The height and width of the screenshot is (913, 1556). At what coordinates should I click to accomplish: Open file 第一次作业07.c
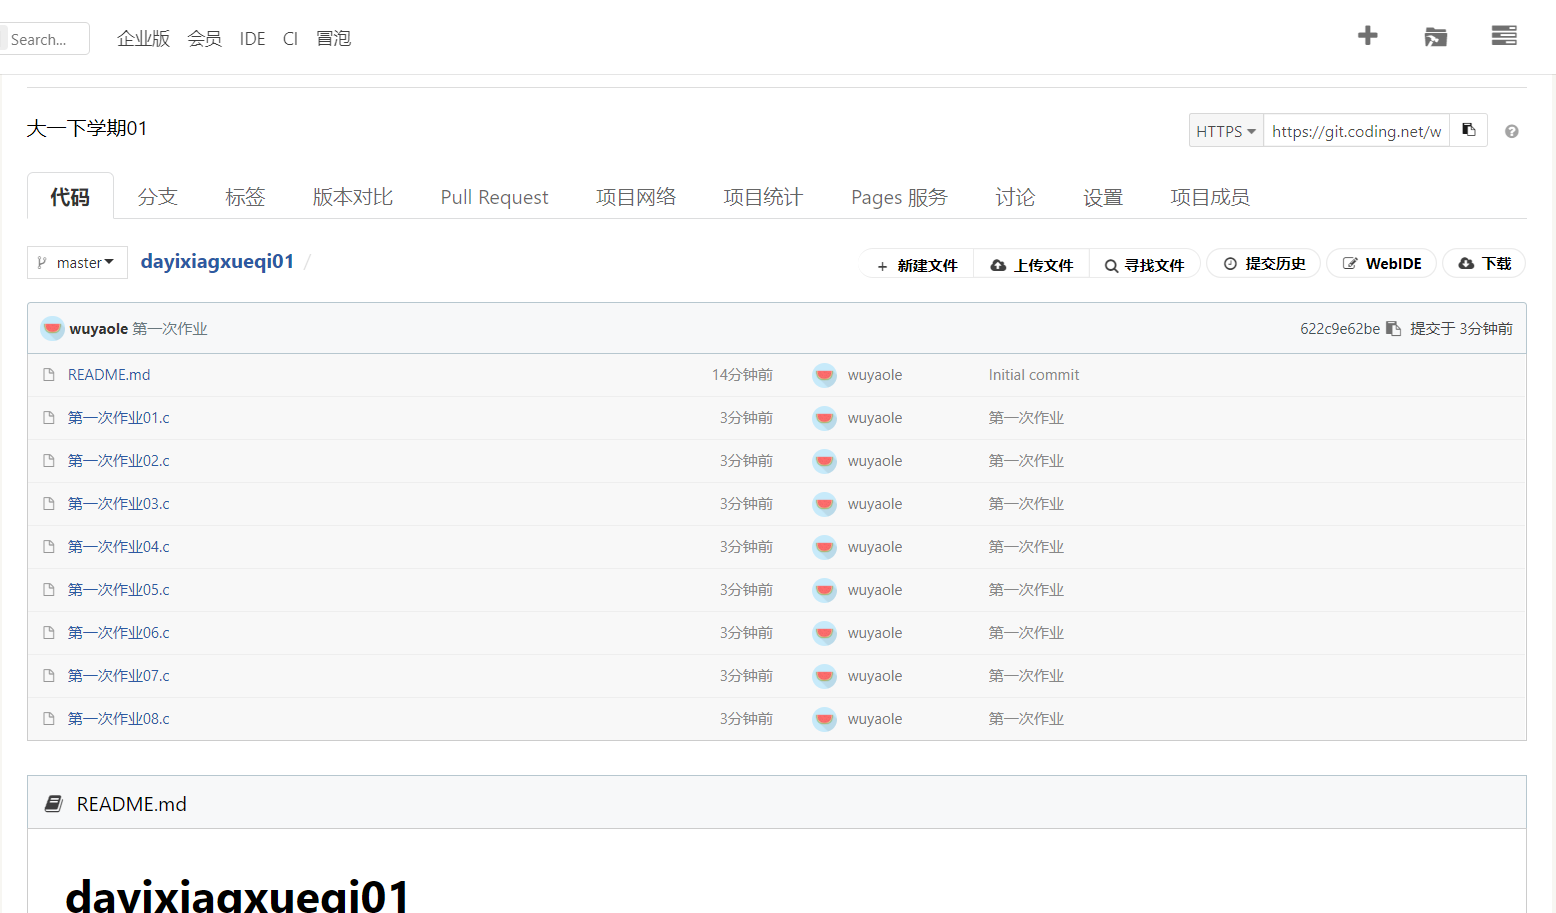119,676
